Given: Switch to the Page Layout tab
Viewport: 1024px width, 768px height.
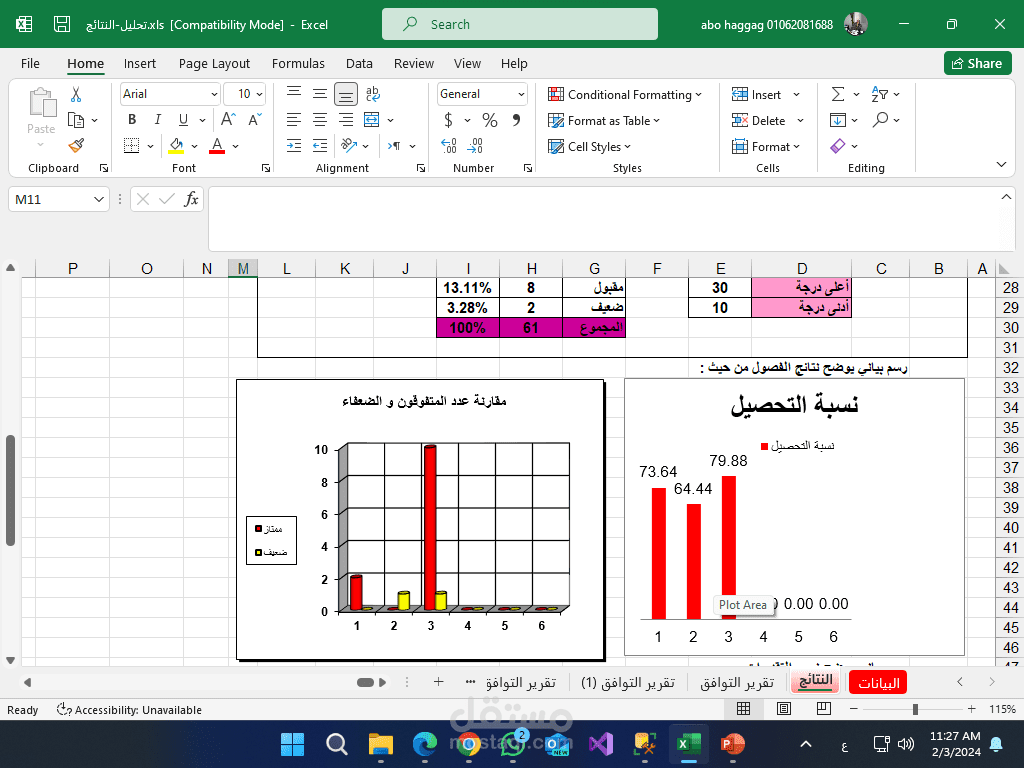Looking at the screenshot, I should 214,63.
